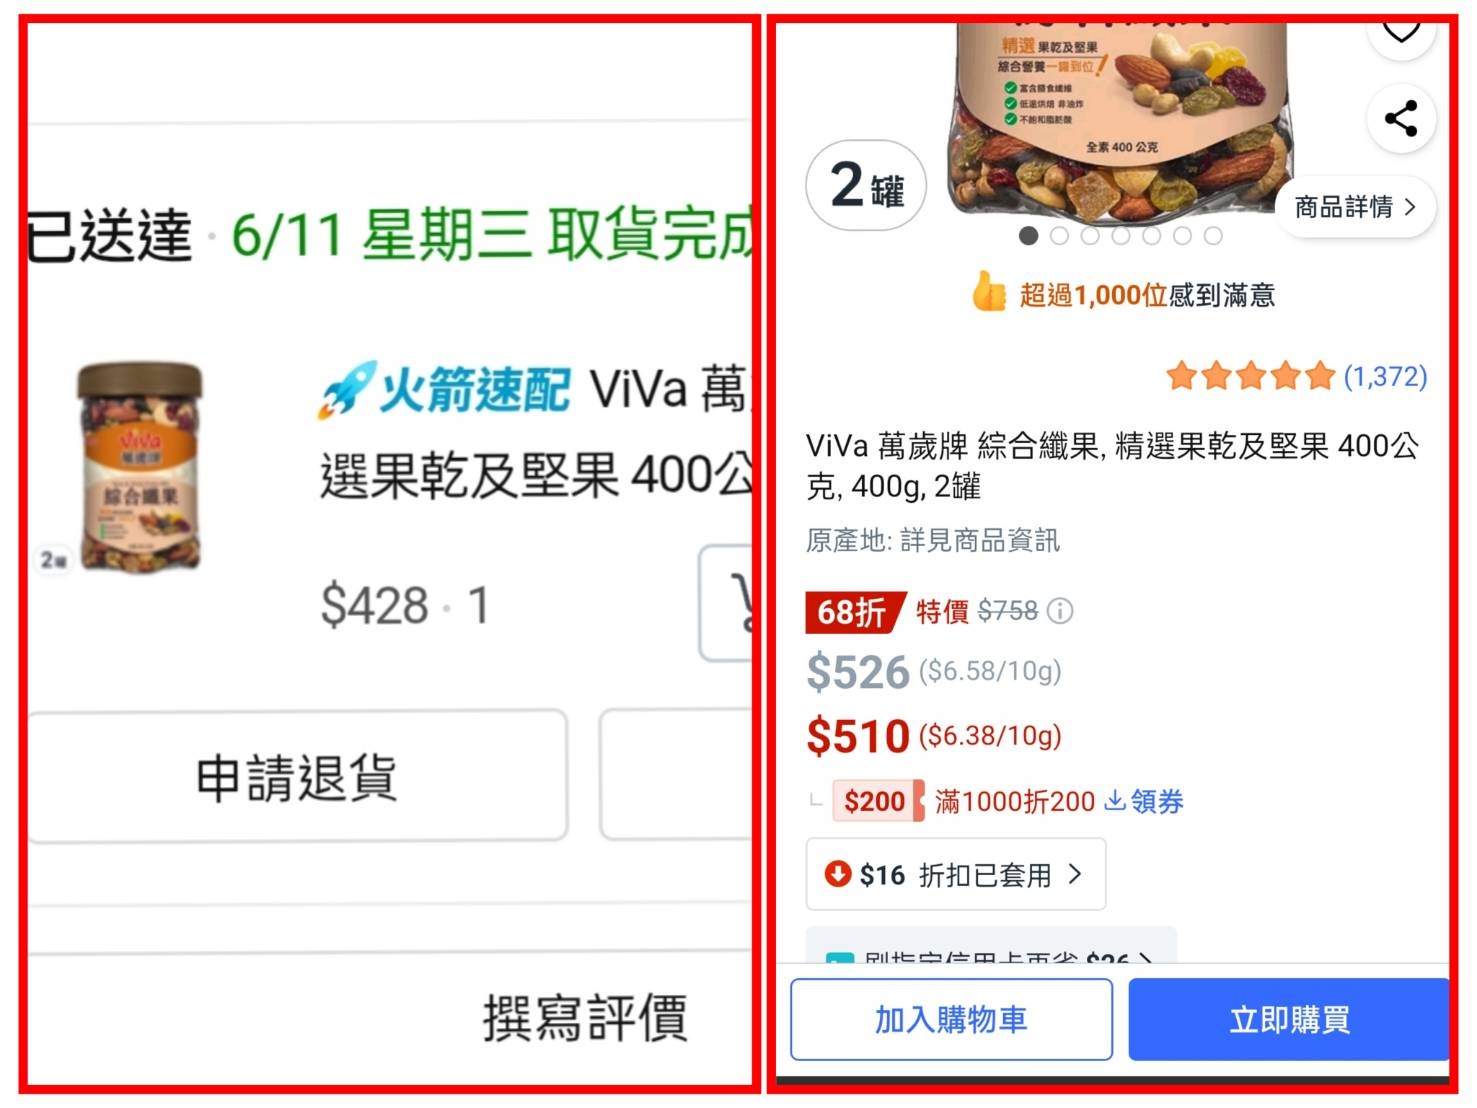The image size is (1477, 1108).
Task: Click 立即購買 buy now button
Action: click(x=1289, y=1019)
